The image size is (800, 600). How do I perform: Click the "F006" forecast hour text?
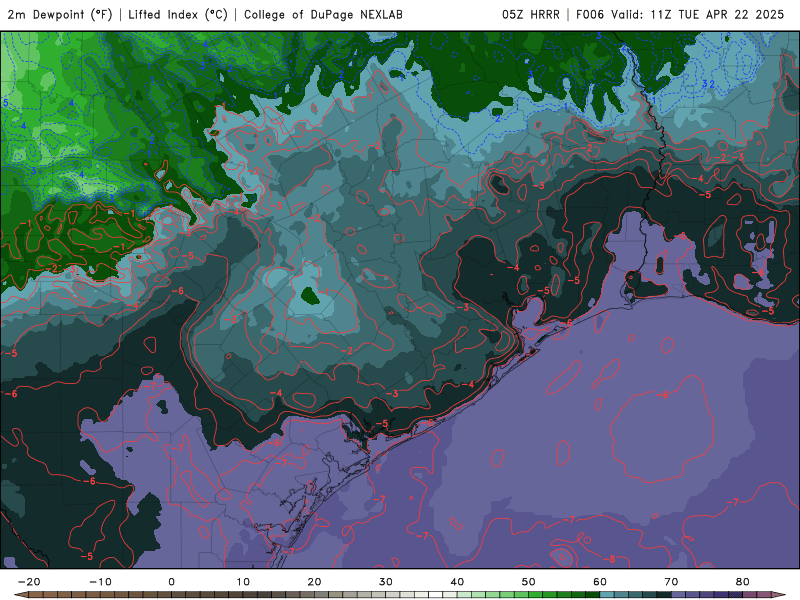tap(590, 15)
